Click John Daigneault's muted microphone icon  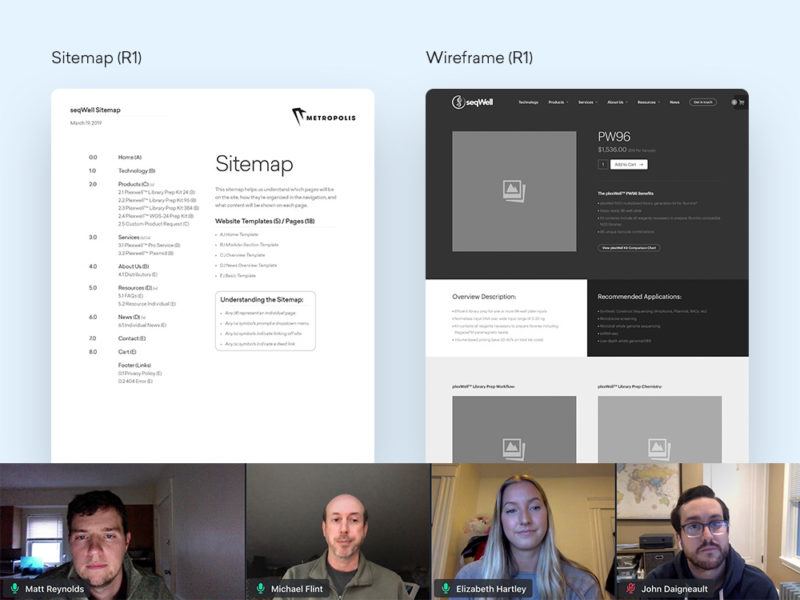pyautogui.click(x=631, y=589)
